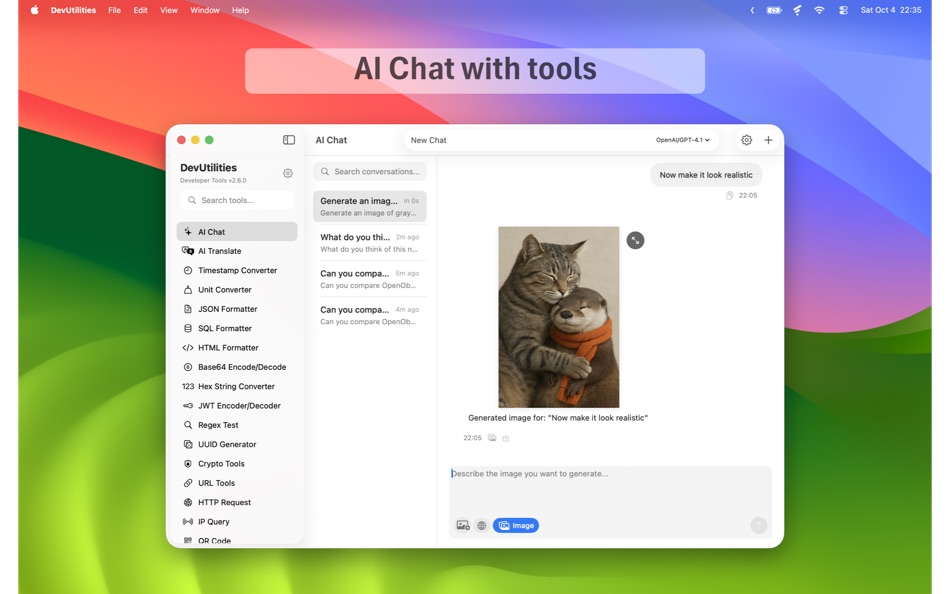Open JWT Encoder/Decoder tool
This screenshot has width=950, height=594.
237,406
